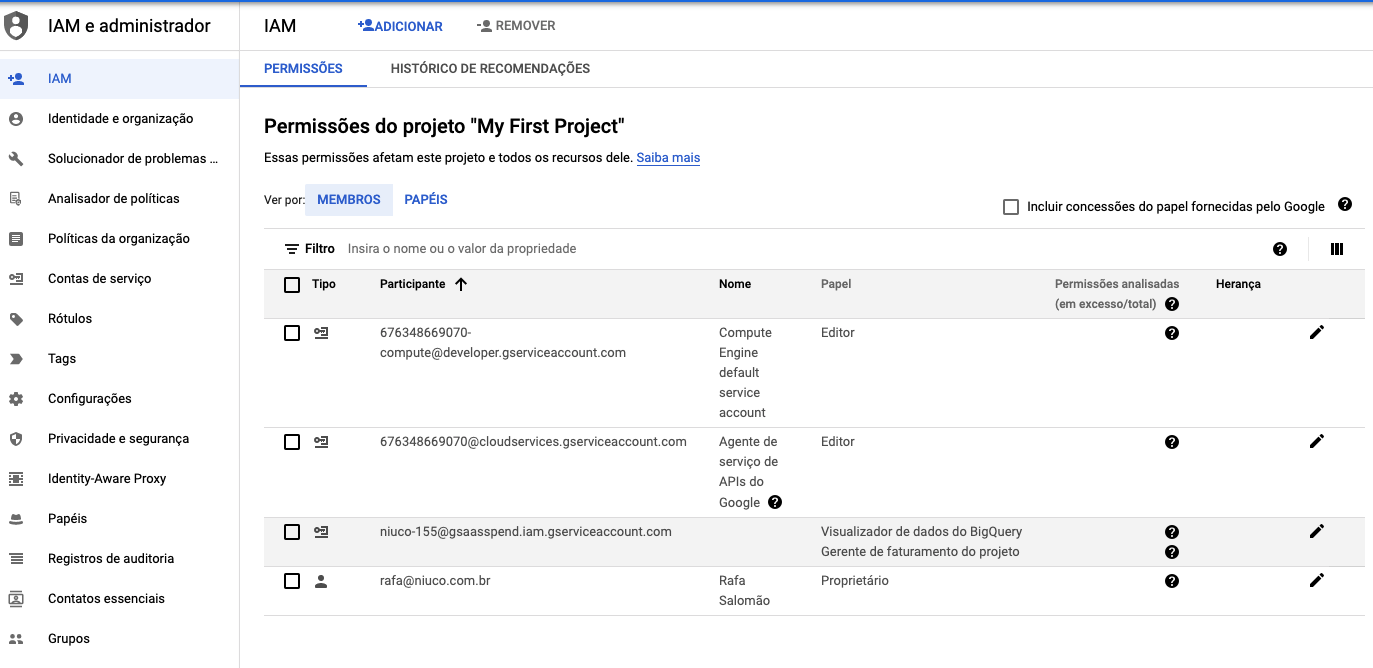Sort by Participante column arrow
This screenshot has height=668, width=1373.
(461, 284)
